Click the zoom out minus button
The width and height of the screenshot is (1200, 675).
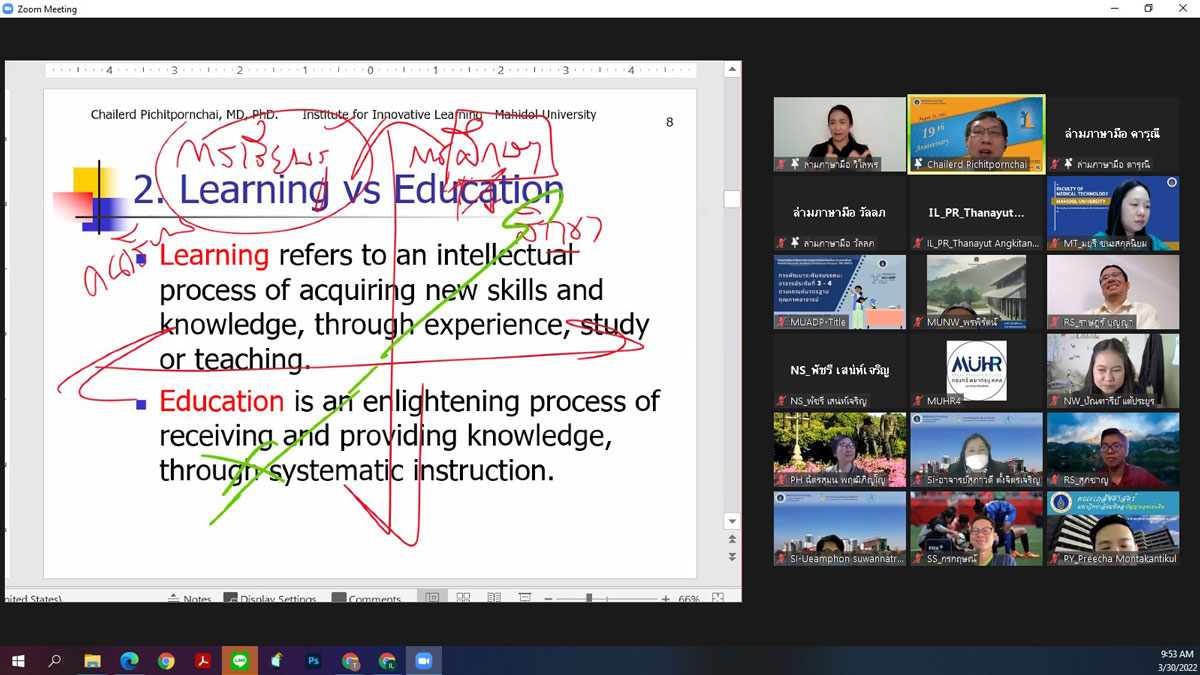(x=549, y=598)
